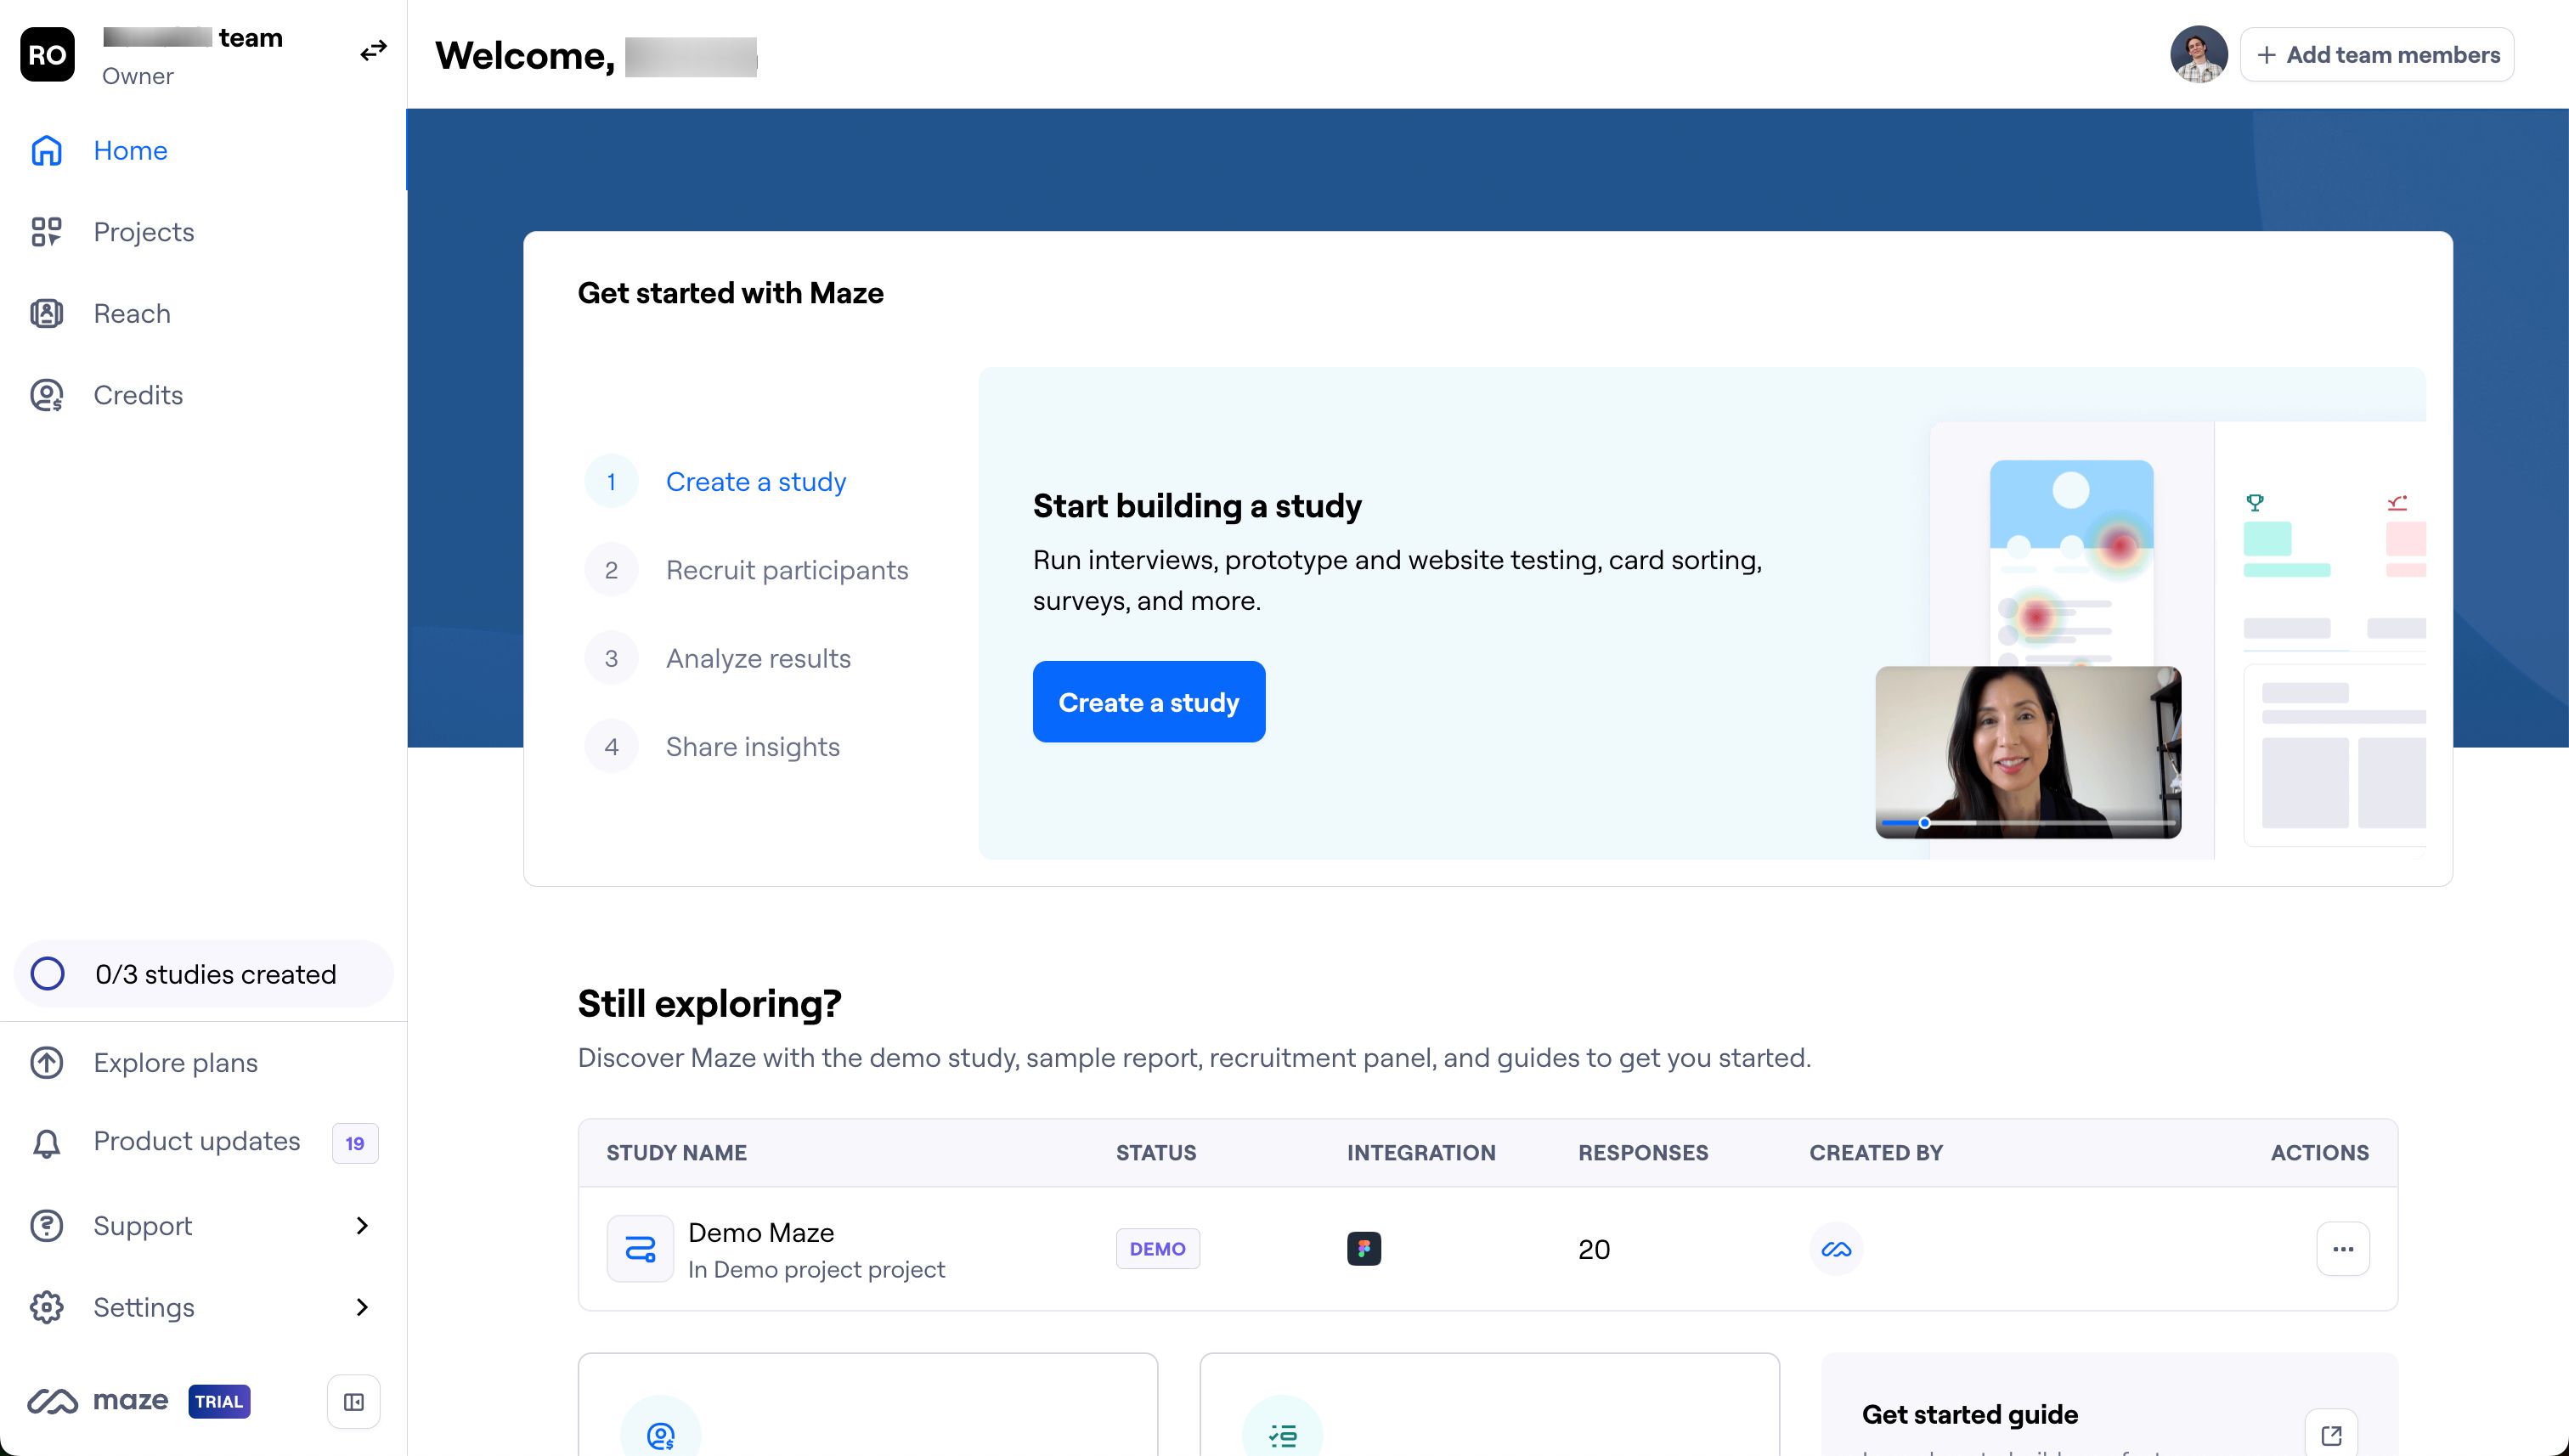Image resolution: width=2569 pixels, height=1456 pixels.
Task: Click the maze logo in sidebar footer
Action: point(98,1401)
